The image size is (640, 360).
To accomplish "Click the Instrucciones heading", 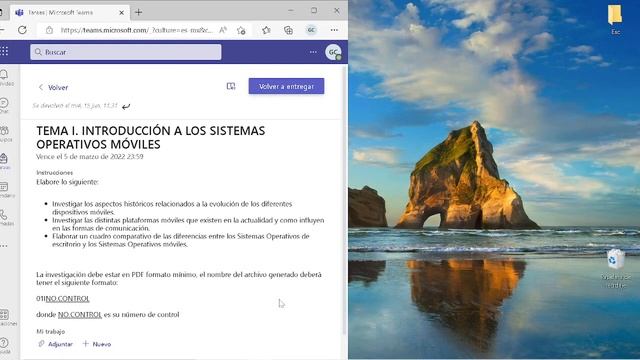I will pyautogui.click(x=54, y=173).
